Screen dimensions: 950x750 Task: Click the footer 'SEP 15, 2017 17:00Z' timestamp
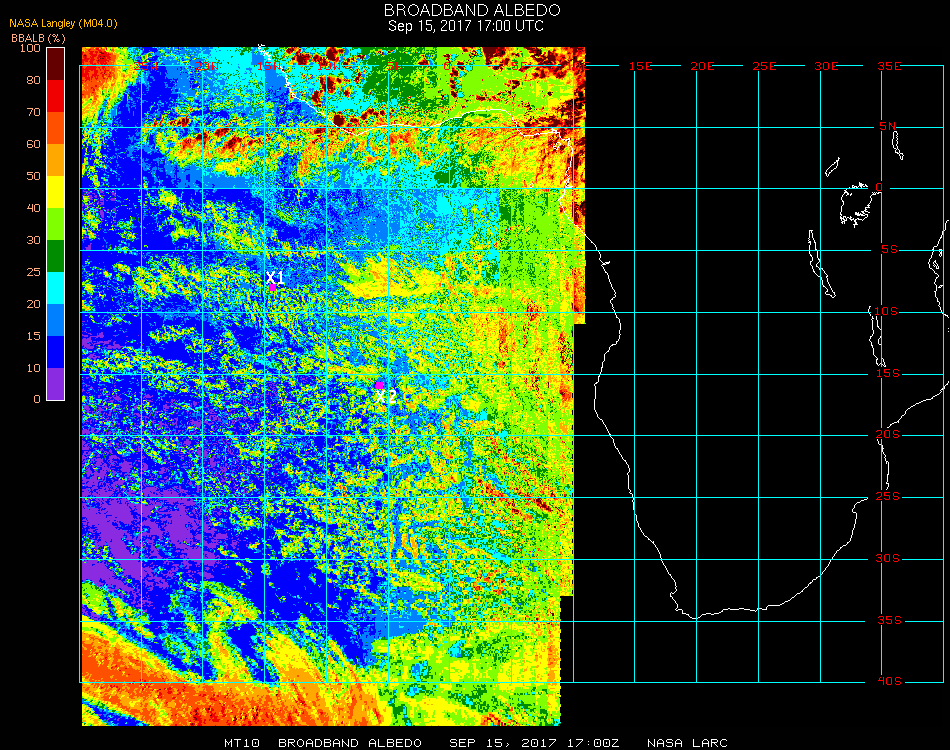tap(534, 743)
